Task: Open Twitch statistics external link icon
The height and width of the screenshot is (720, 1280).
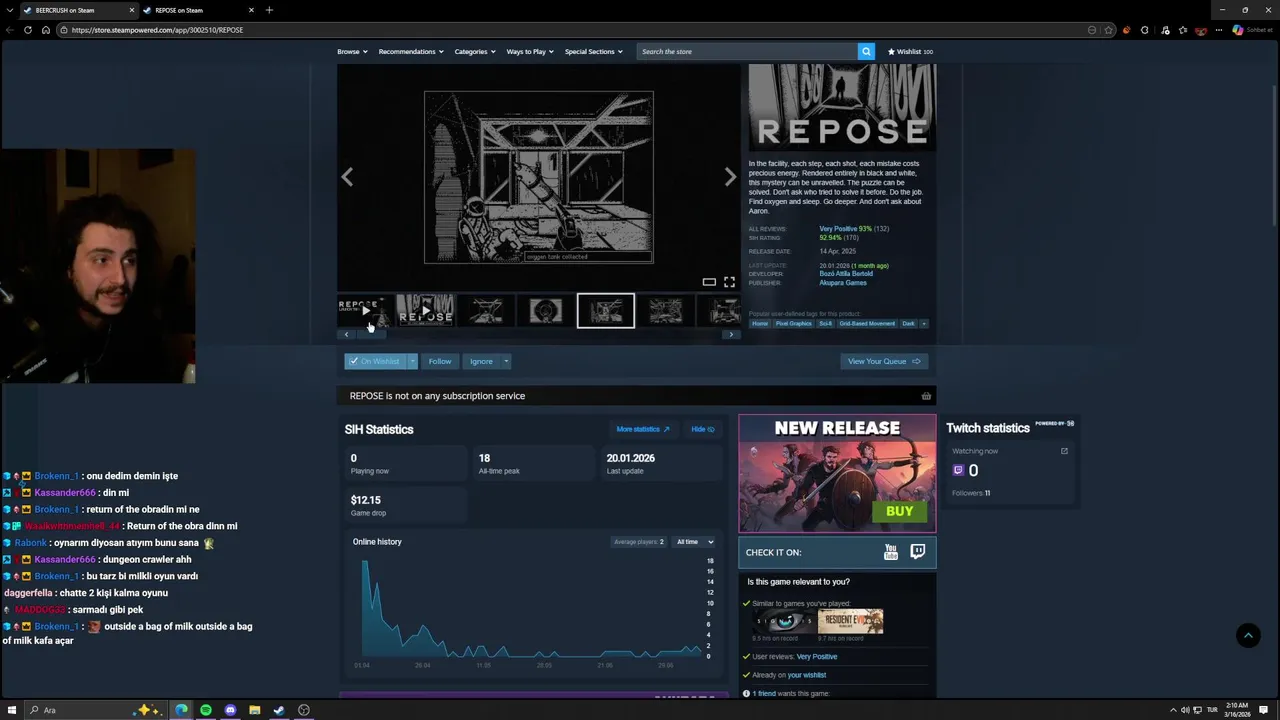Action: (1064, 451)
